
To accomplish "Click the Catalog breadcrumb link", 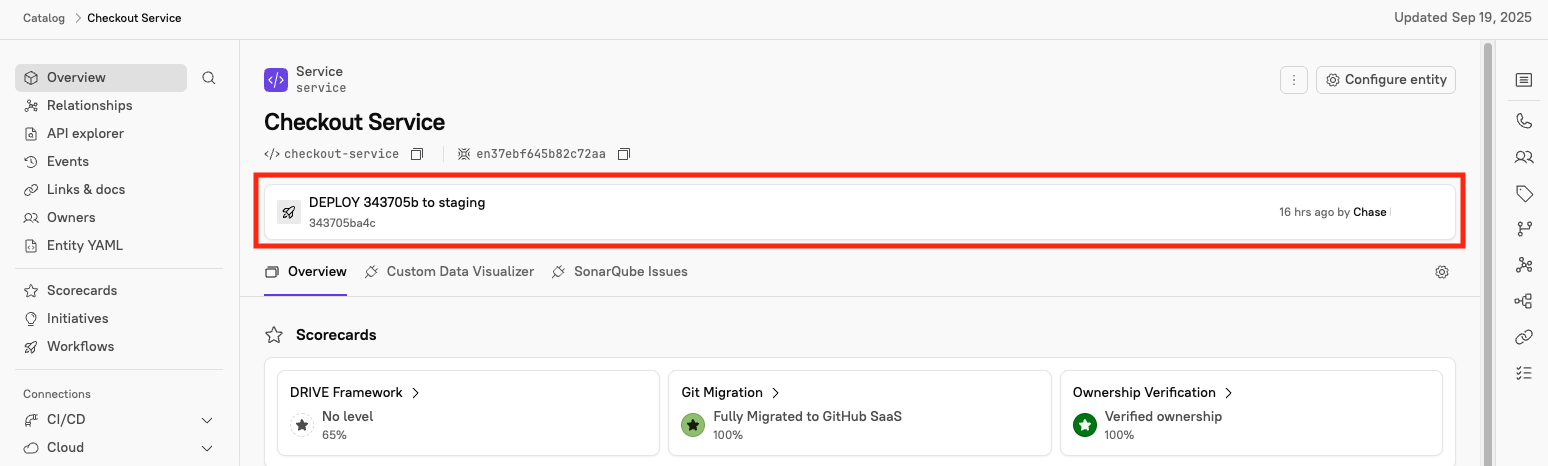I will click(x=44, y=18).
